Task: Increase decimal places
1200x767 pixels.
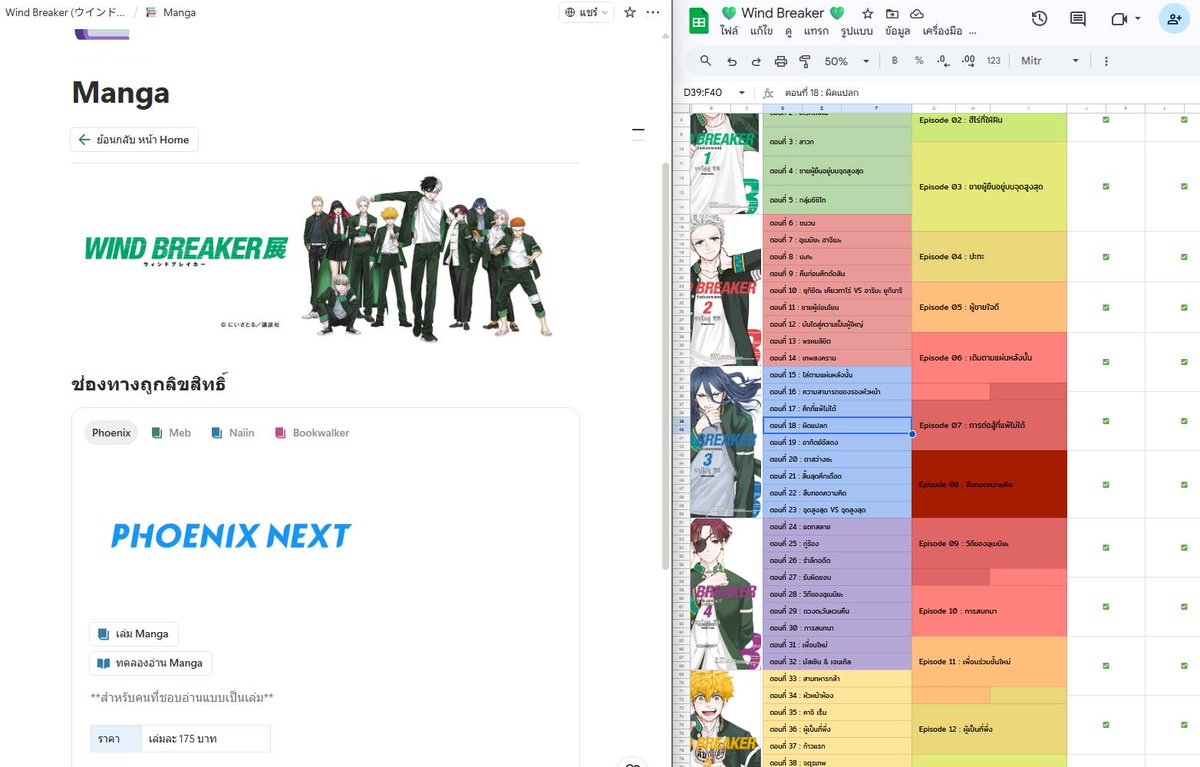Action: [x=968, y=61]
